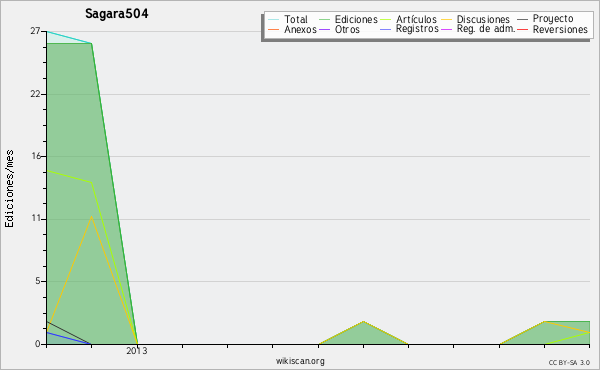Screen dimensions: 600x370
Task: Click the 5 y-axis value
Action: [38, 281]
